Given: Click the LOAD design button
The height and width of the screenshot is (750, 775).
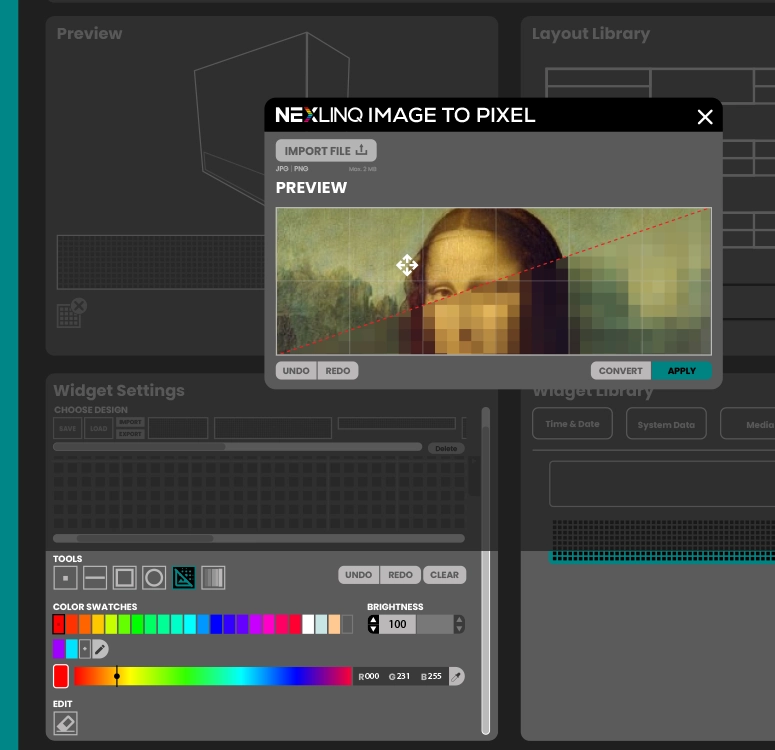Looking at the screenshot, I should click(98, 428).
